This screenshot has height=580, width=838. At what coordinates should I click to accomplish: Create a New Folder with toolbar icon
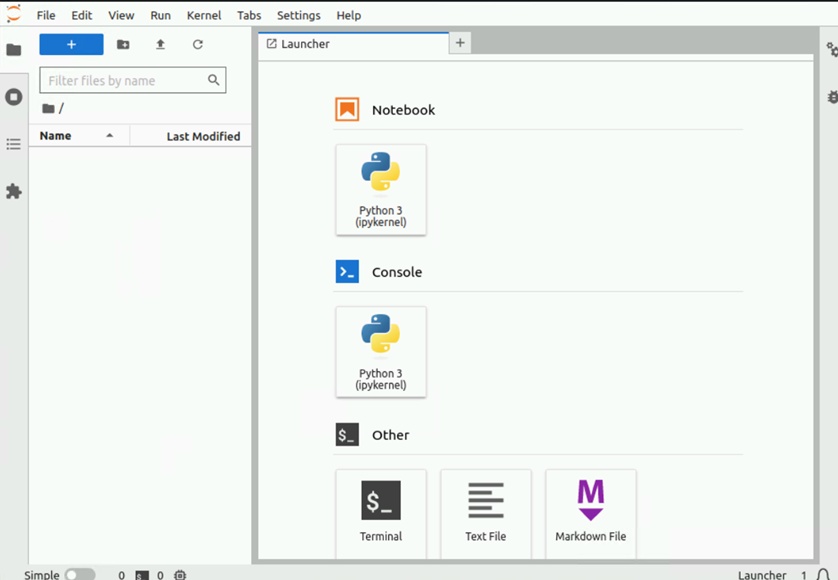click(123, 44)
